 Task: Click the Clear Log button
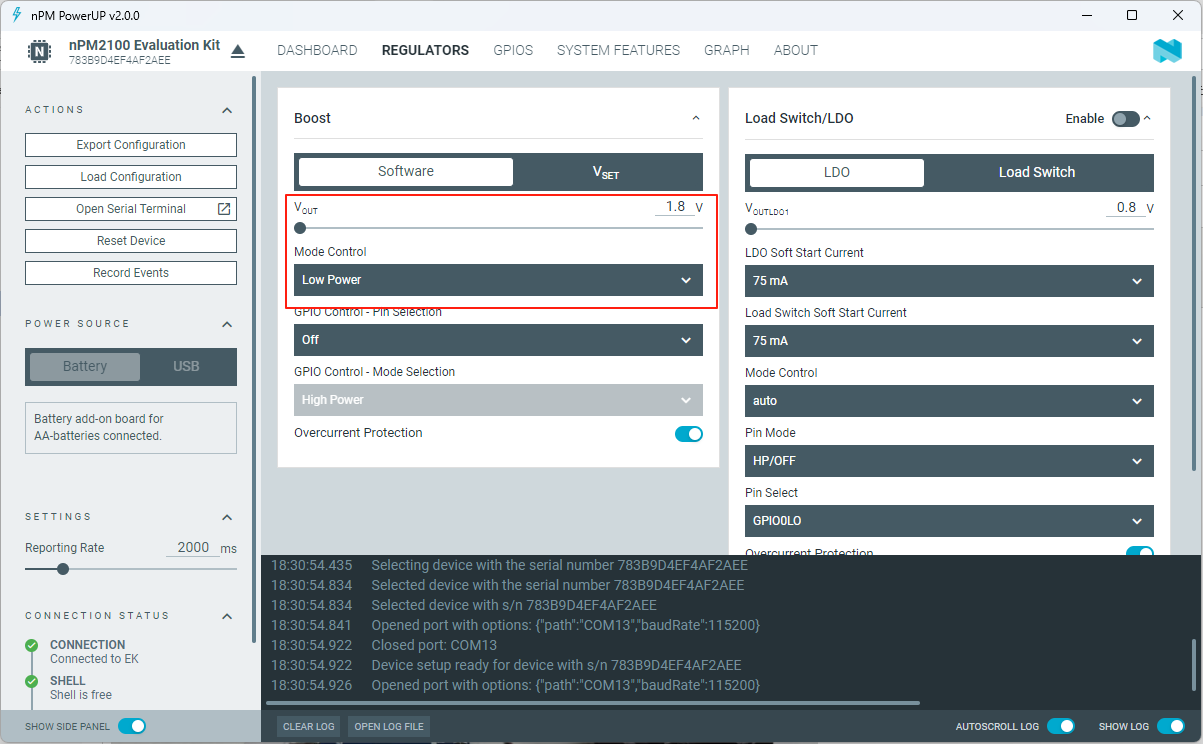[x=308, y=727]
